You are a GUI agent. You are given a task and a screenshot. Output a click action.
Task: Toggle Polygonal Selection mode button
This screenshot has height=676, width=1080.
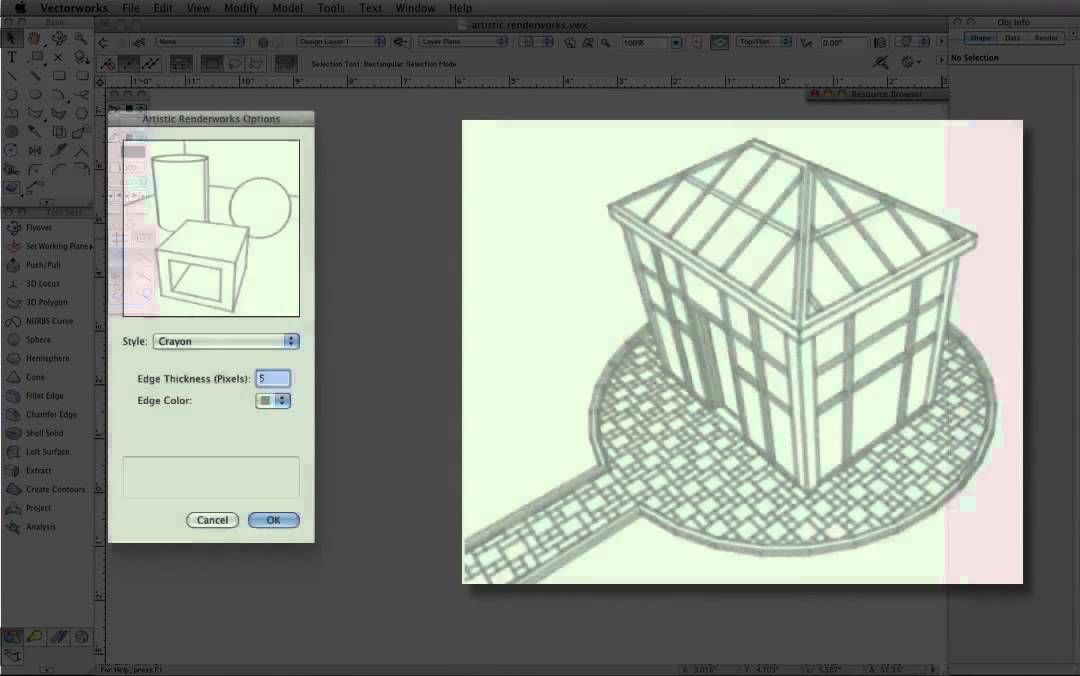[256, 64]
